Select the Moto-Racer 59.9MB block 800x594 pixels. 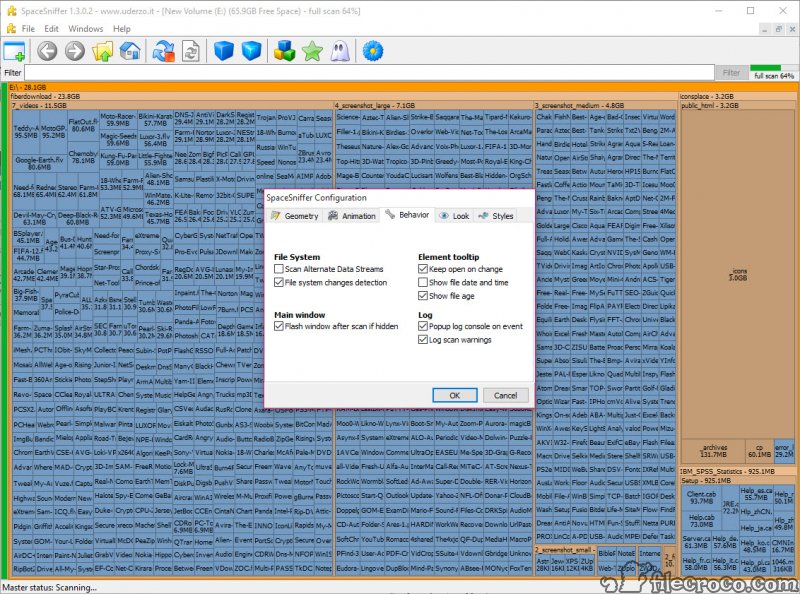(118, 119)
